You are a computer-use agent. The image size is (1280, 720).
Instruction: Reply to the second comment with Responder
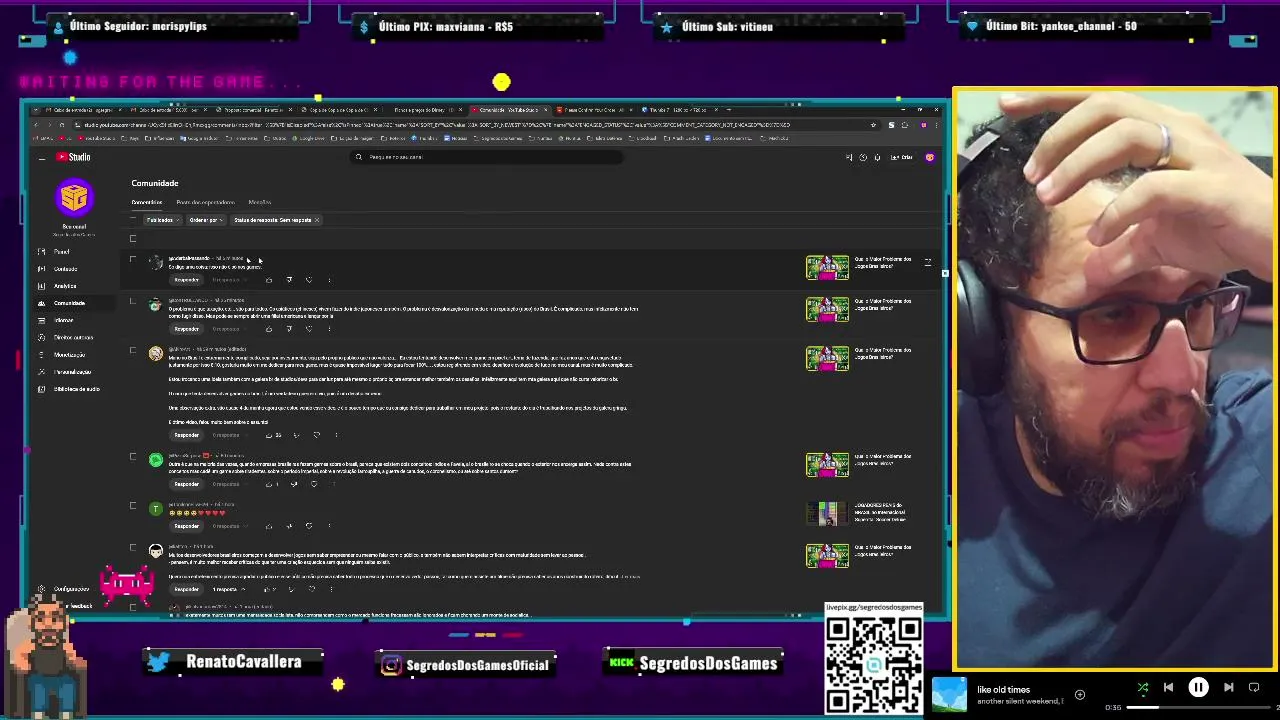click(x=187, y=329)
